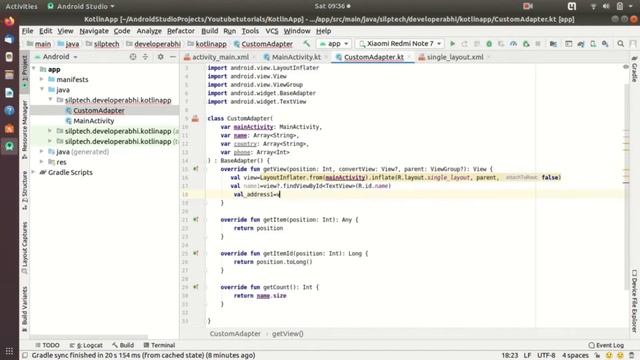
Task: Expand the manifests folder
Action: tap(42, 79)
